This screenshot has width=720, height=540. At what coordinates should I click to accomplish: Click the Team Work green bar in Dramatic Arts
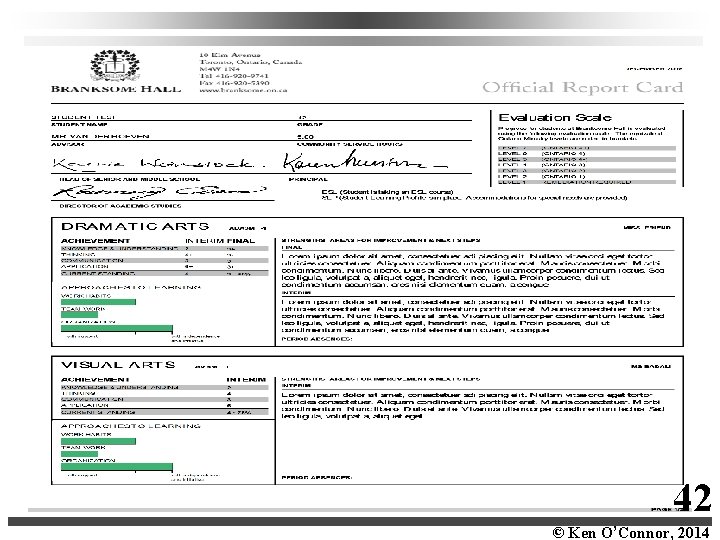pyautogui.click(x=79, y=315)
